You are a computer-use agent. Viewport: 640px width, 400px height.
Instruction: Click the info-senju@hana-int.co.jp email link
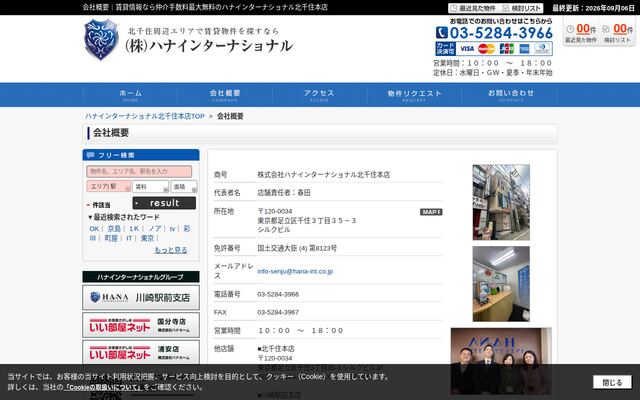point(295,271)
